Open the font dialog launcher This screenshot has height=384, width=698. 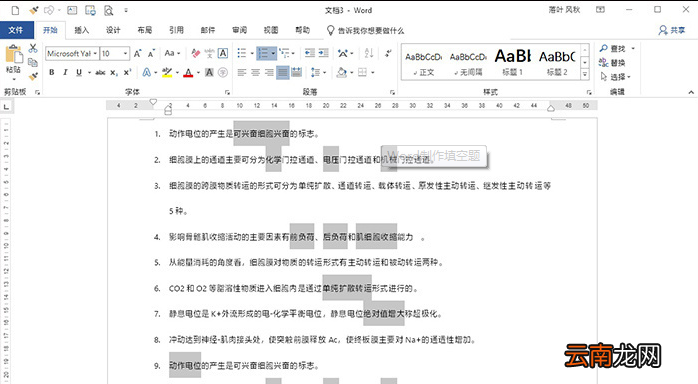tap(227, 92)
